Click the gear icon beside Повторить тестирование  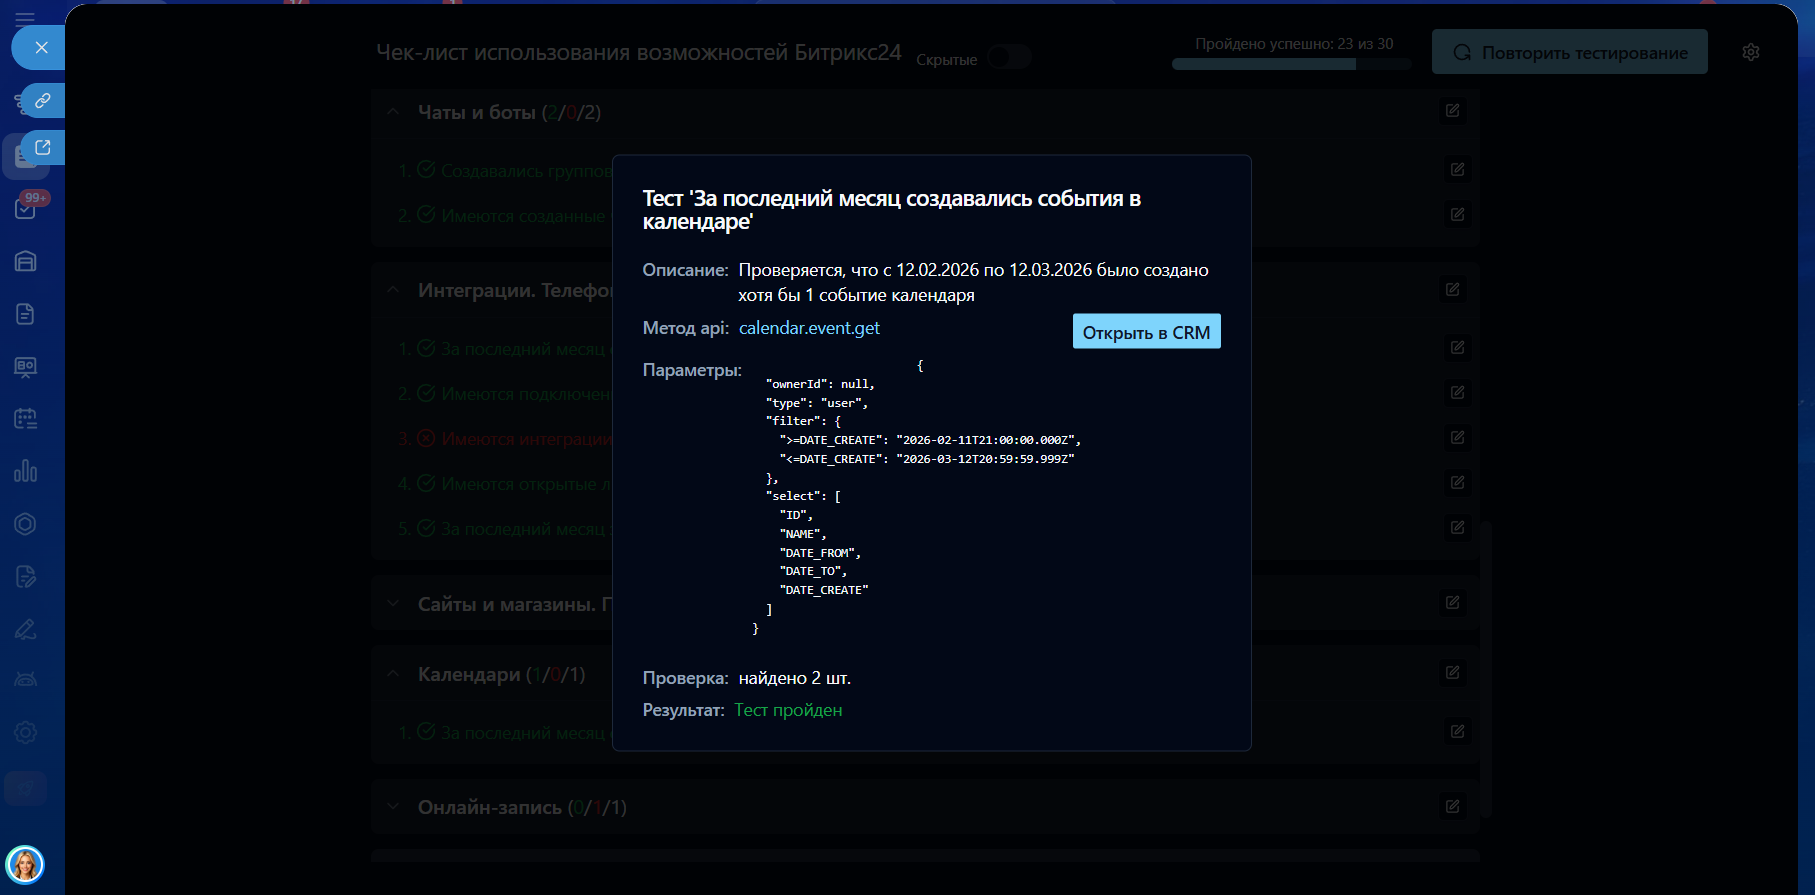coord(1750,52)
